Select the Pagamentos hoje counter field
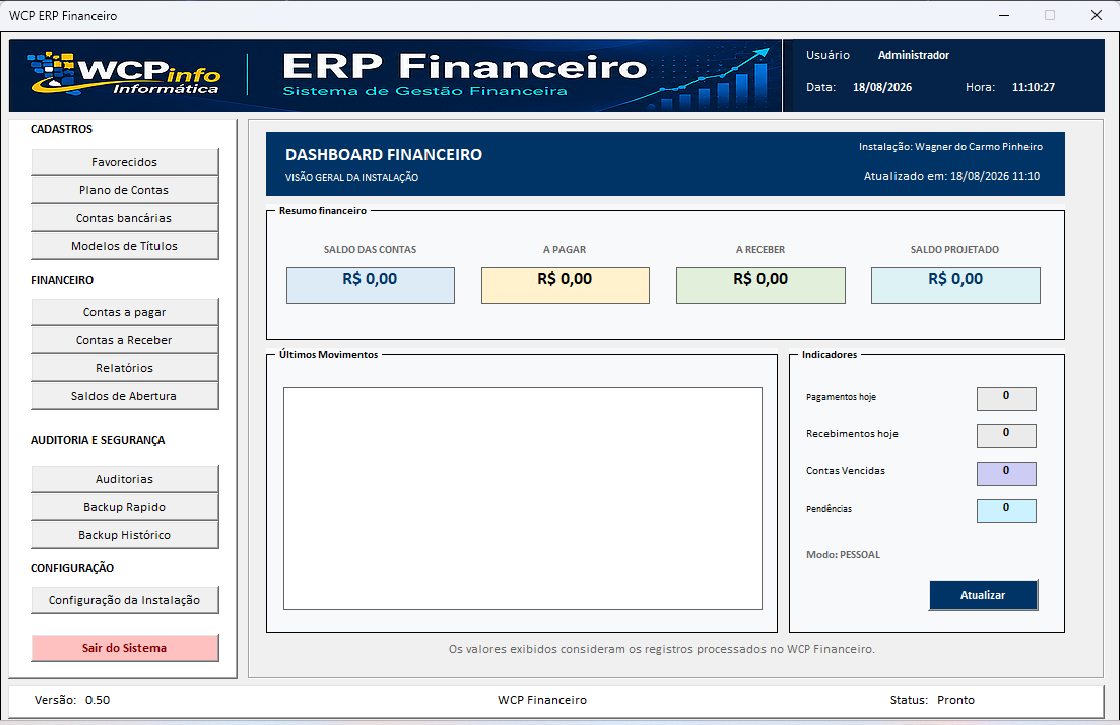 1006,399
